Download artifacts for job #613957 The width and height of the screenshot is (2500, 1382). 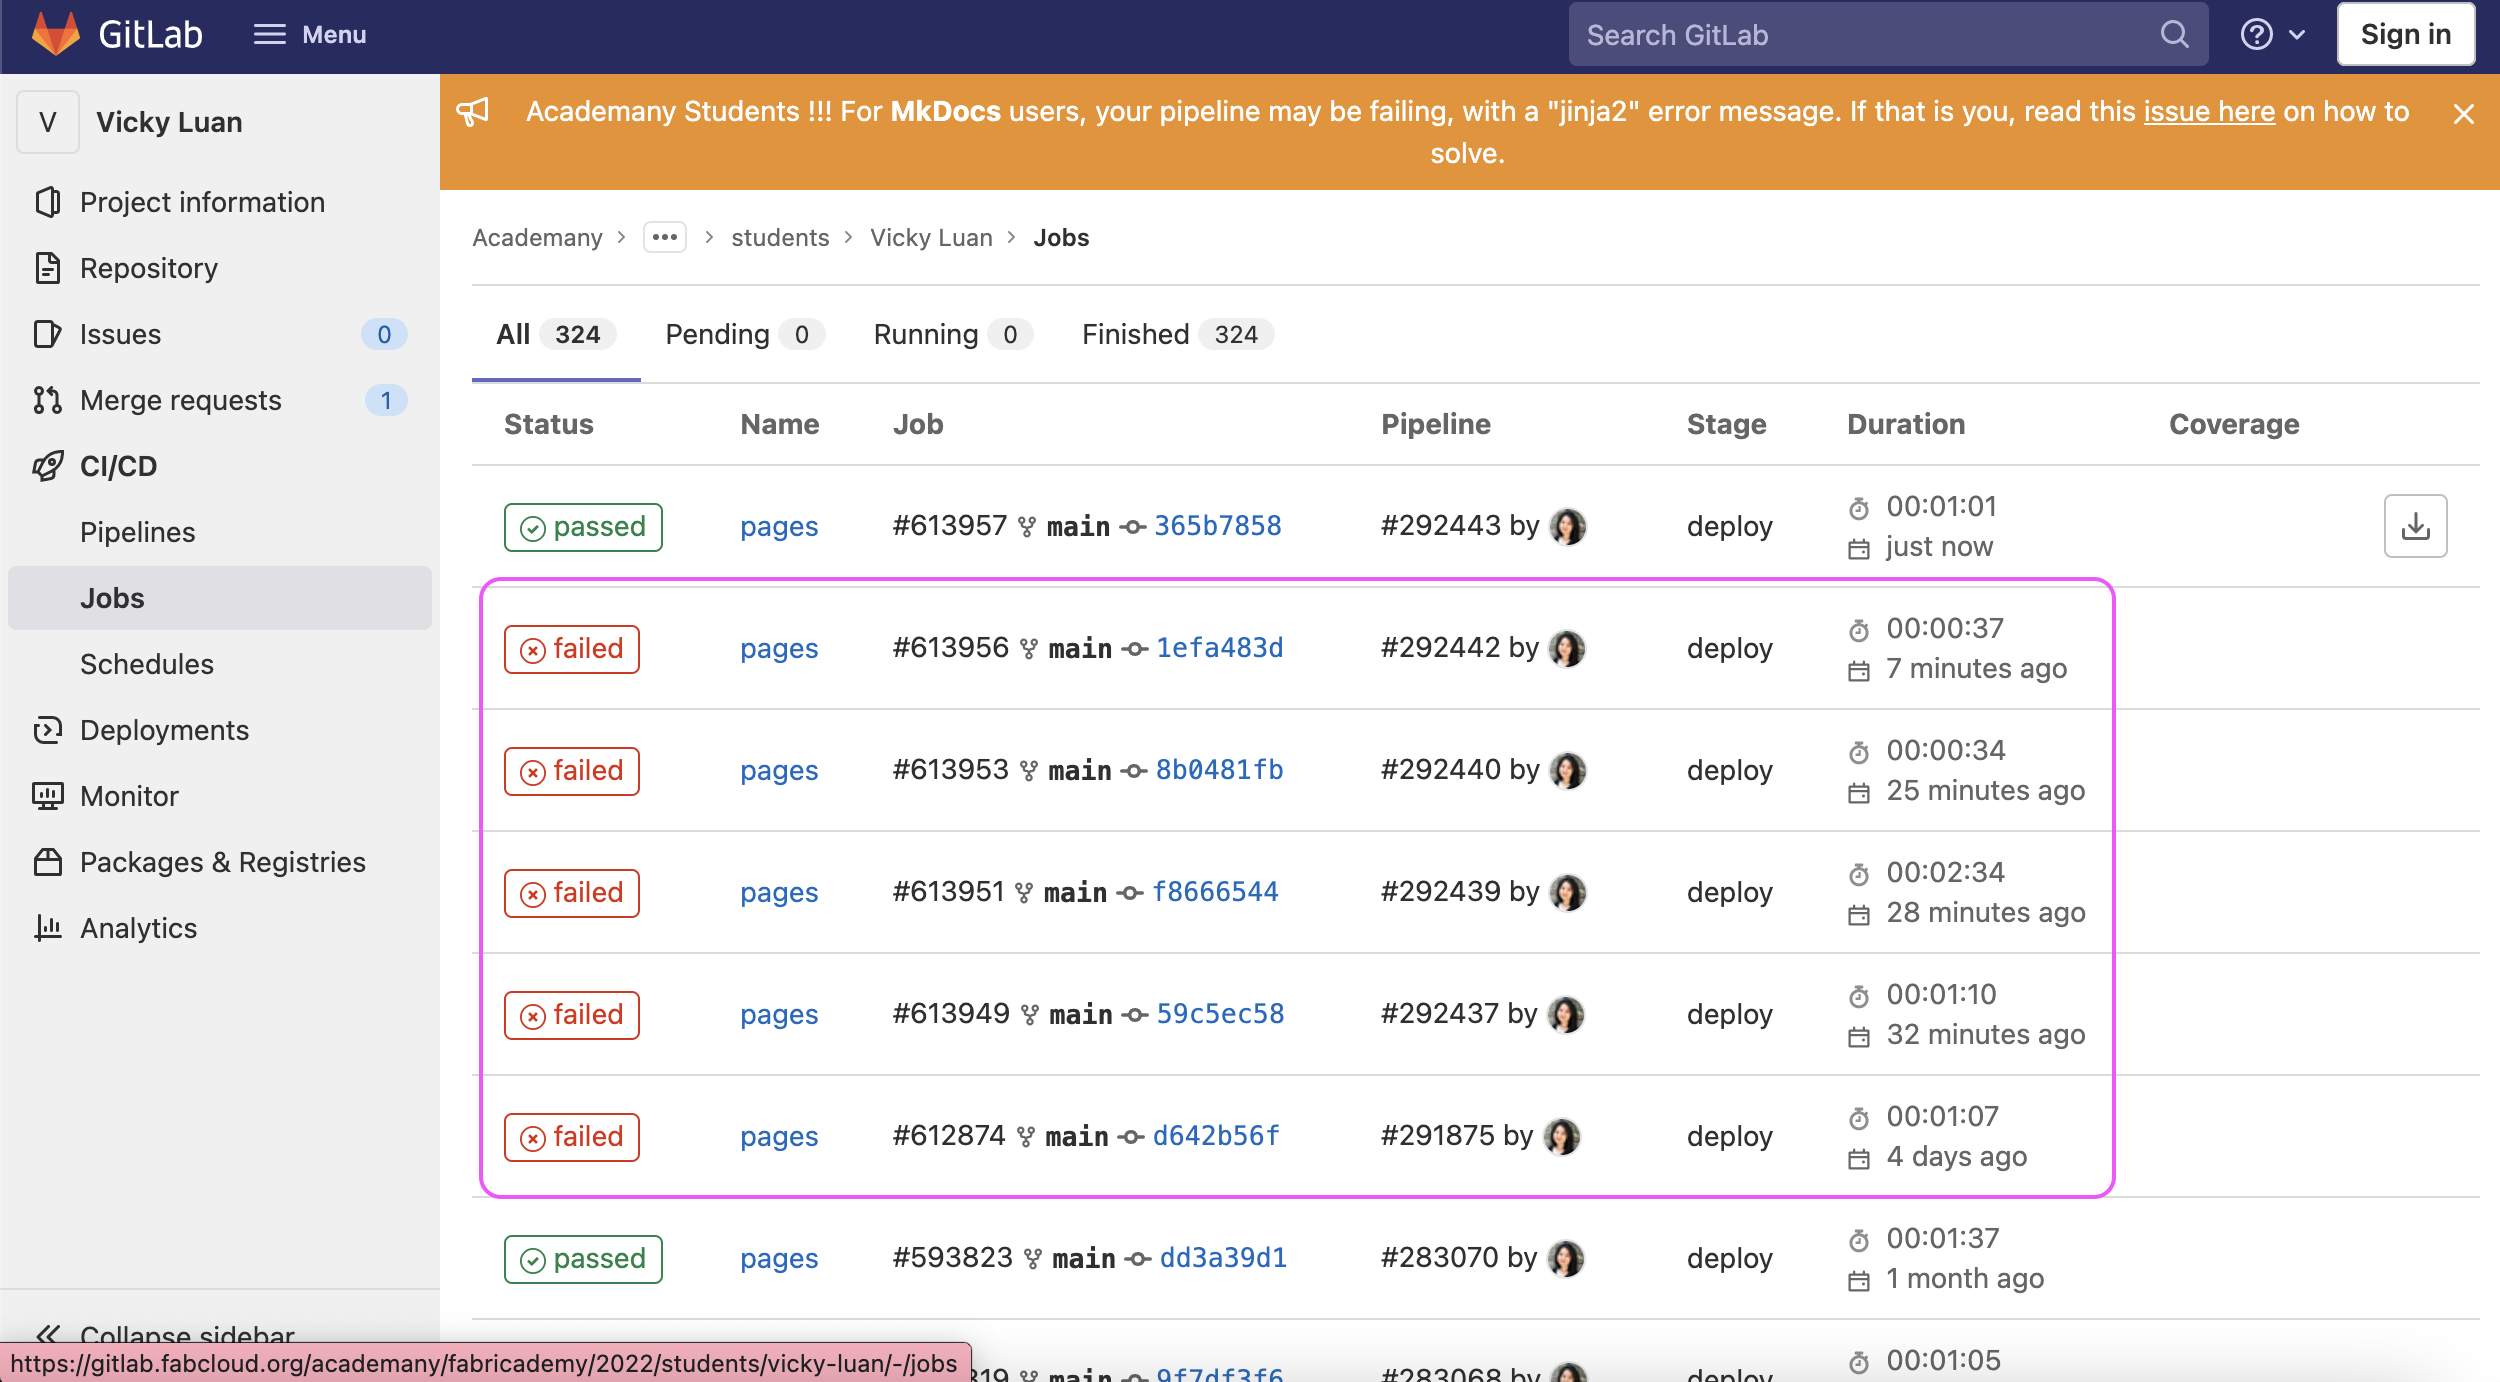point(2416,527)
